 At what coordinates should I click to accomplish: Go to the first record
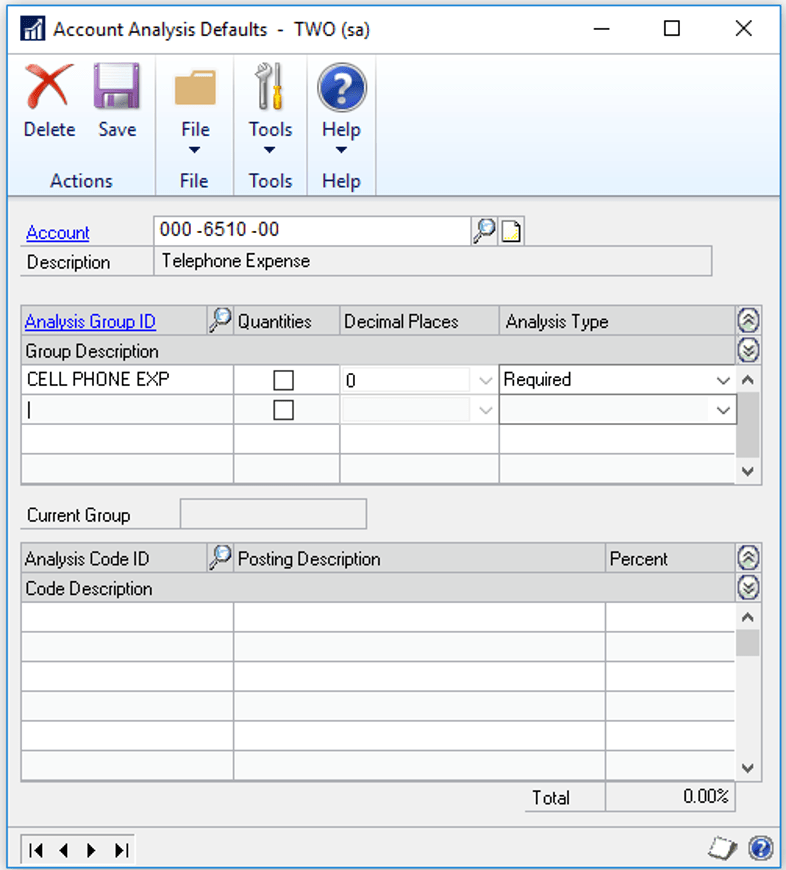click(36, 850)
